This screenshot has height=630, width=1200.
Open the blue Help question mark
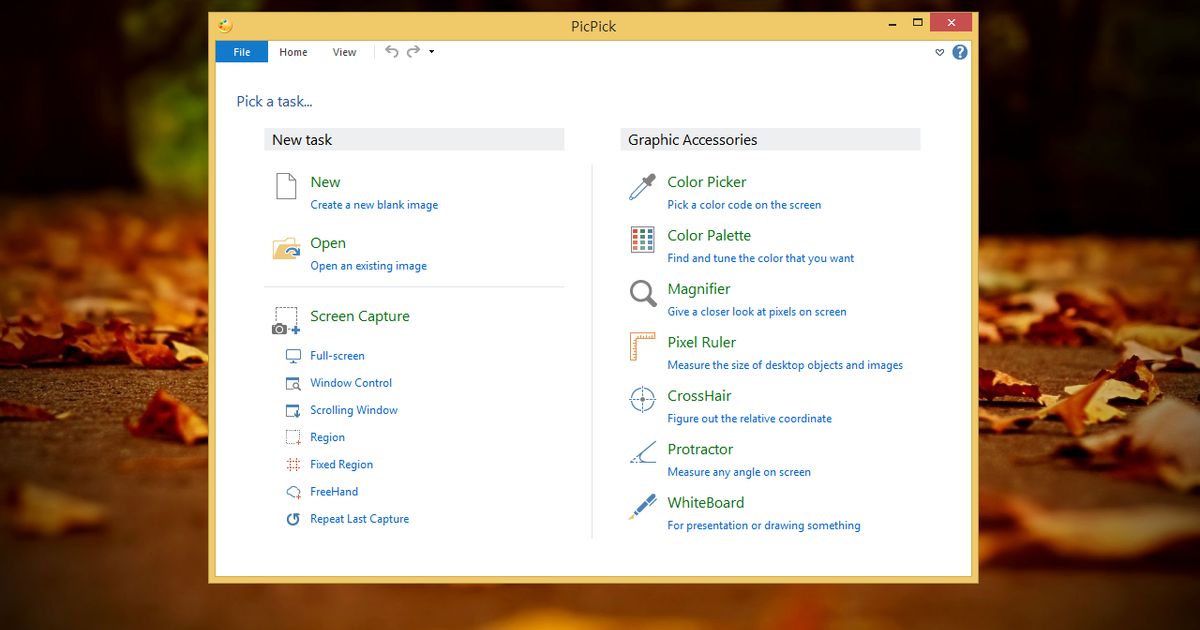960,52
